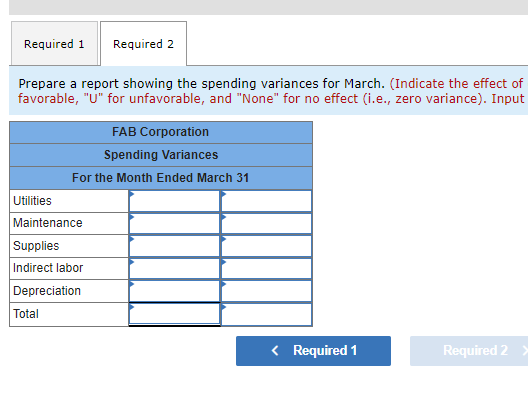Click the For the Month Ended March 31 header
This screenshot has height=417, width=528.
(x=161, y=178)
